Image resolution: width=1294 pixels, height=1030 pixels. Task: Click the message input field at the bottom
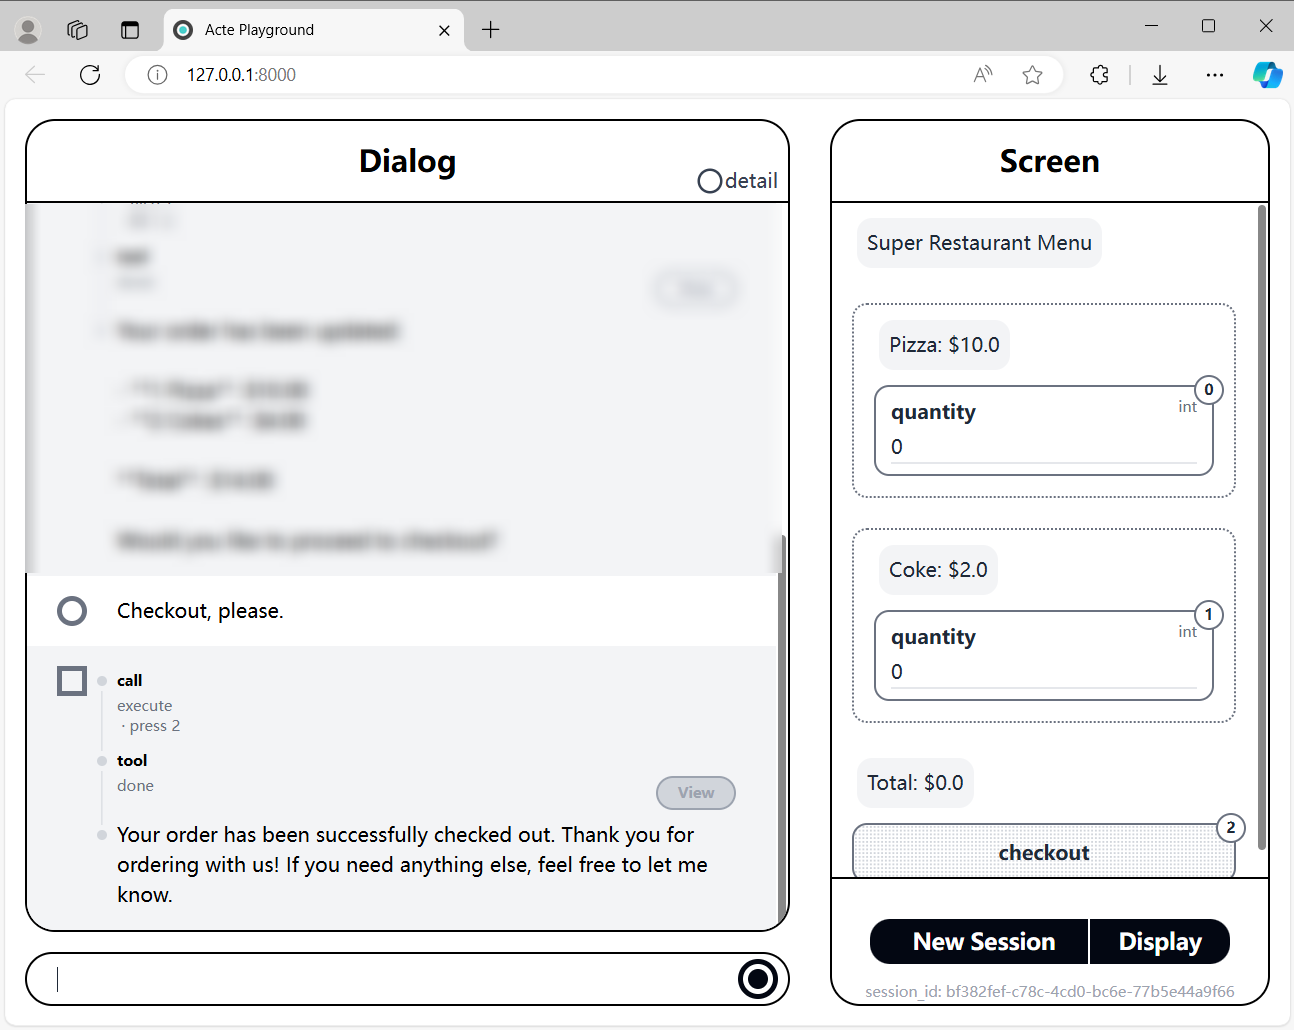(350, 979)
